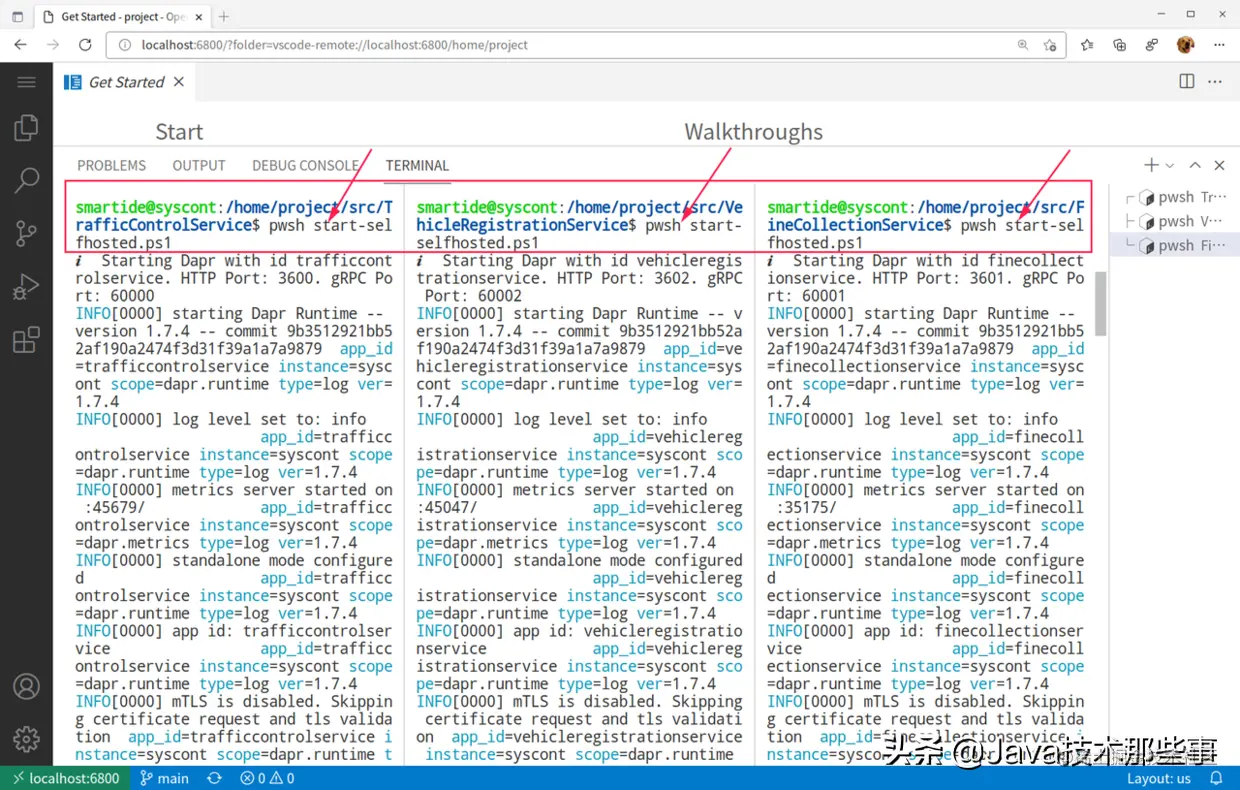
Task: Close the terminal panel
Action: (1219, 165)
